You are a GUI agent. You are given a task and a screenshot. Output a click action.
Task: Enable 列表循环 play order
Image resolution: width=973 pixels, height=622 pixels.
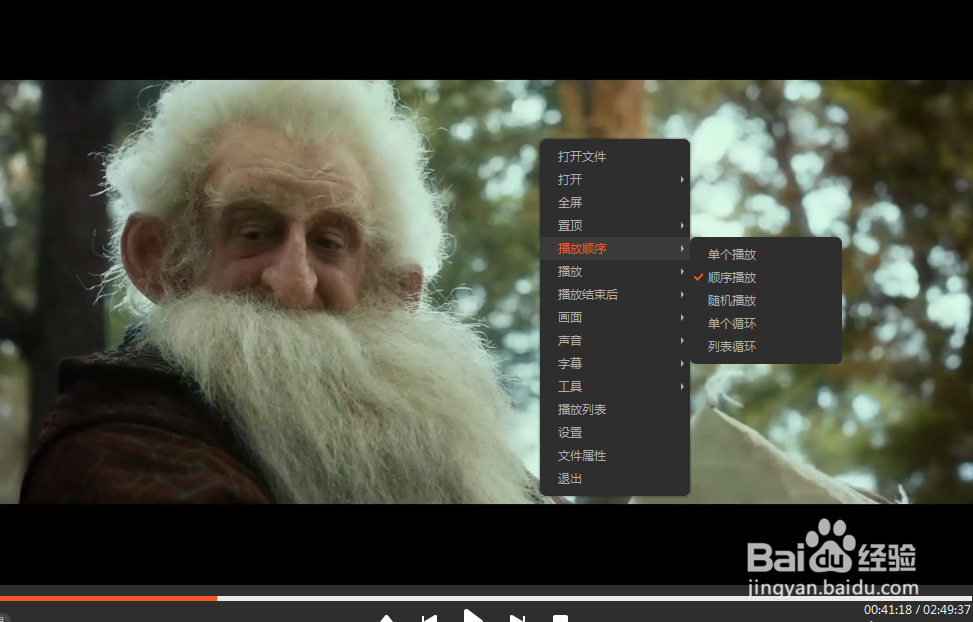coord(766,346)
